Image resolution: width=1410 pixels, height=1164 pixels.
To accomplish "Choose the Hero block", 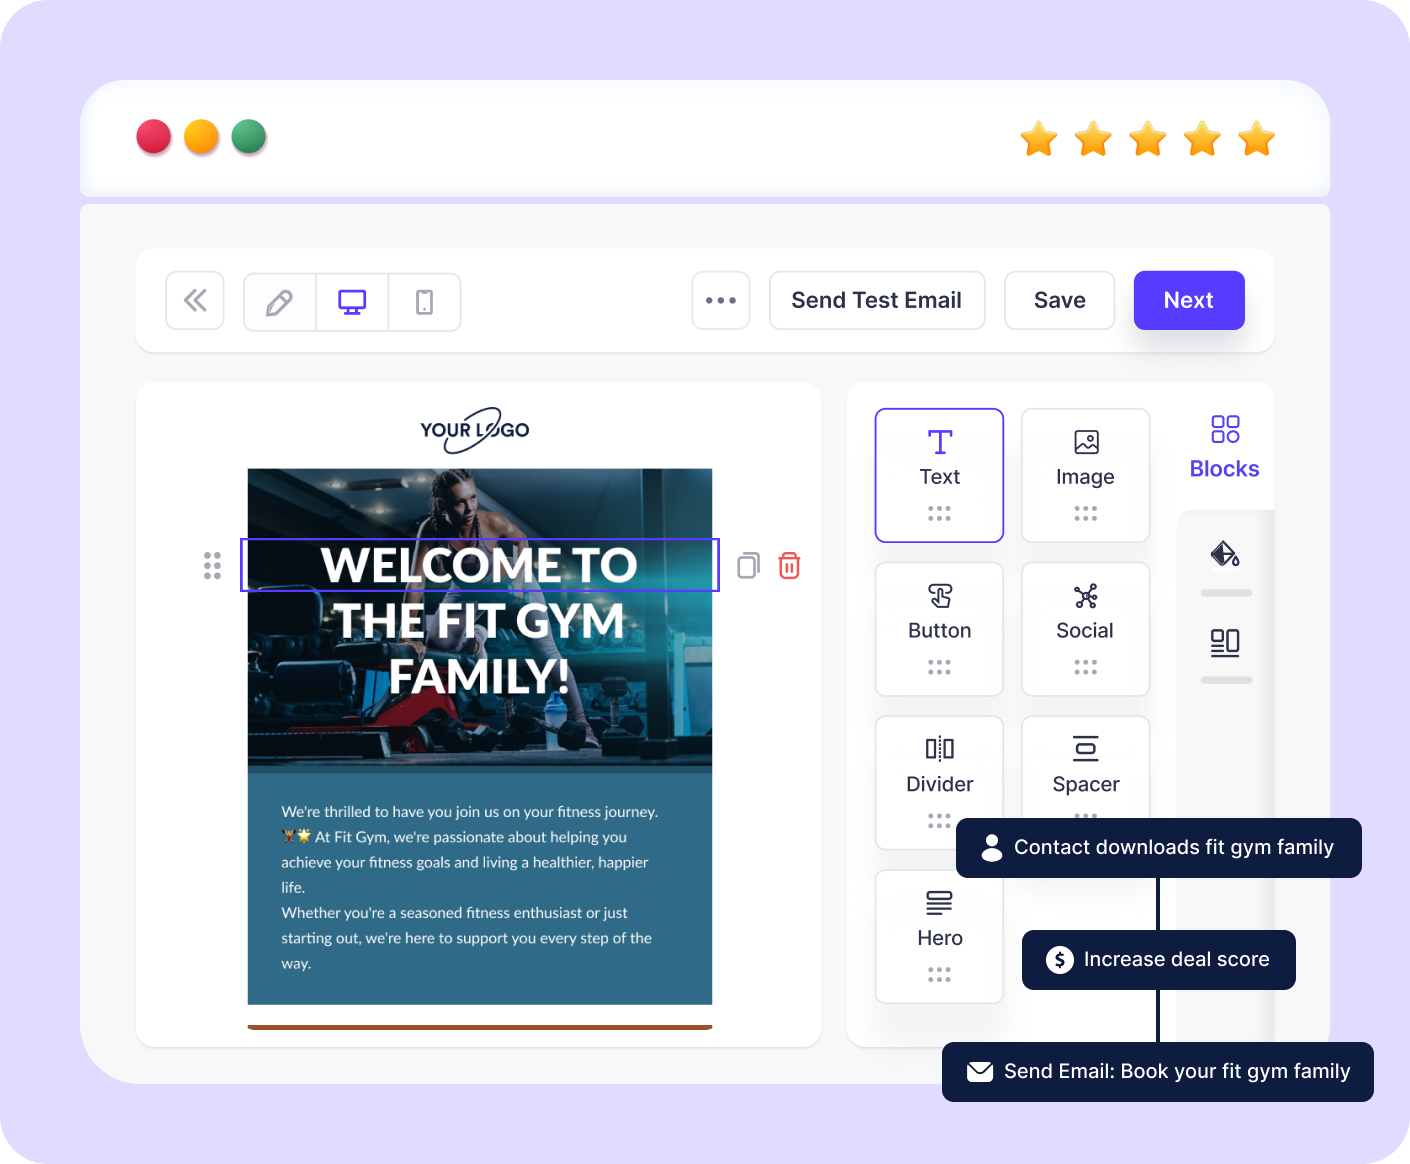I will (939, 936).
